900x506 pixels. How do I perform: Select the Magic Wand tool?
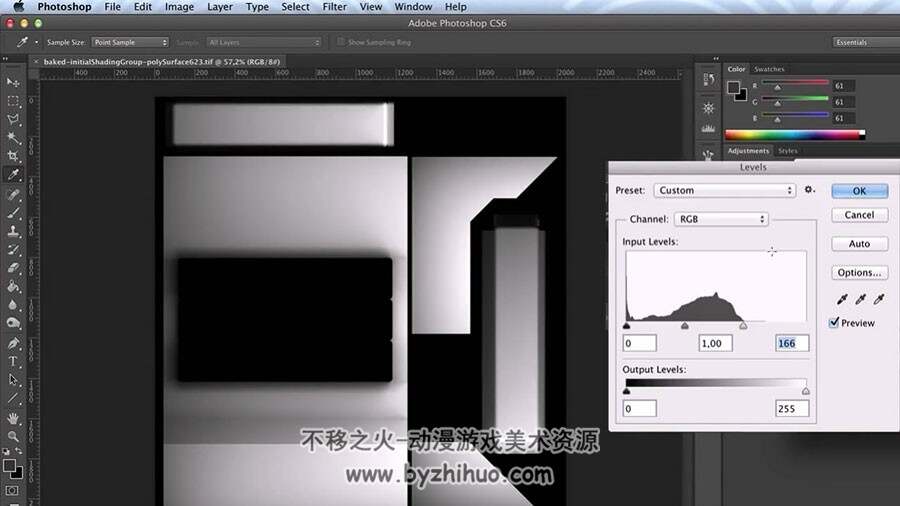click(x=13, y=138)
